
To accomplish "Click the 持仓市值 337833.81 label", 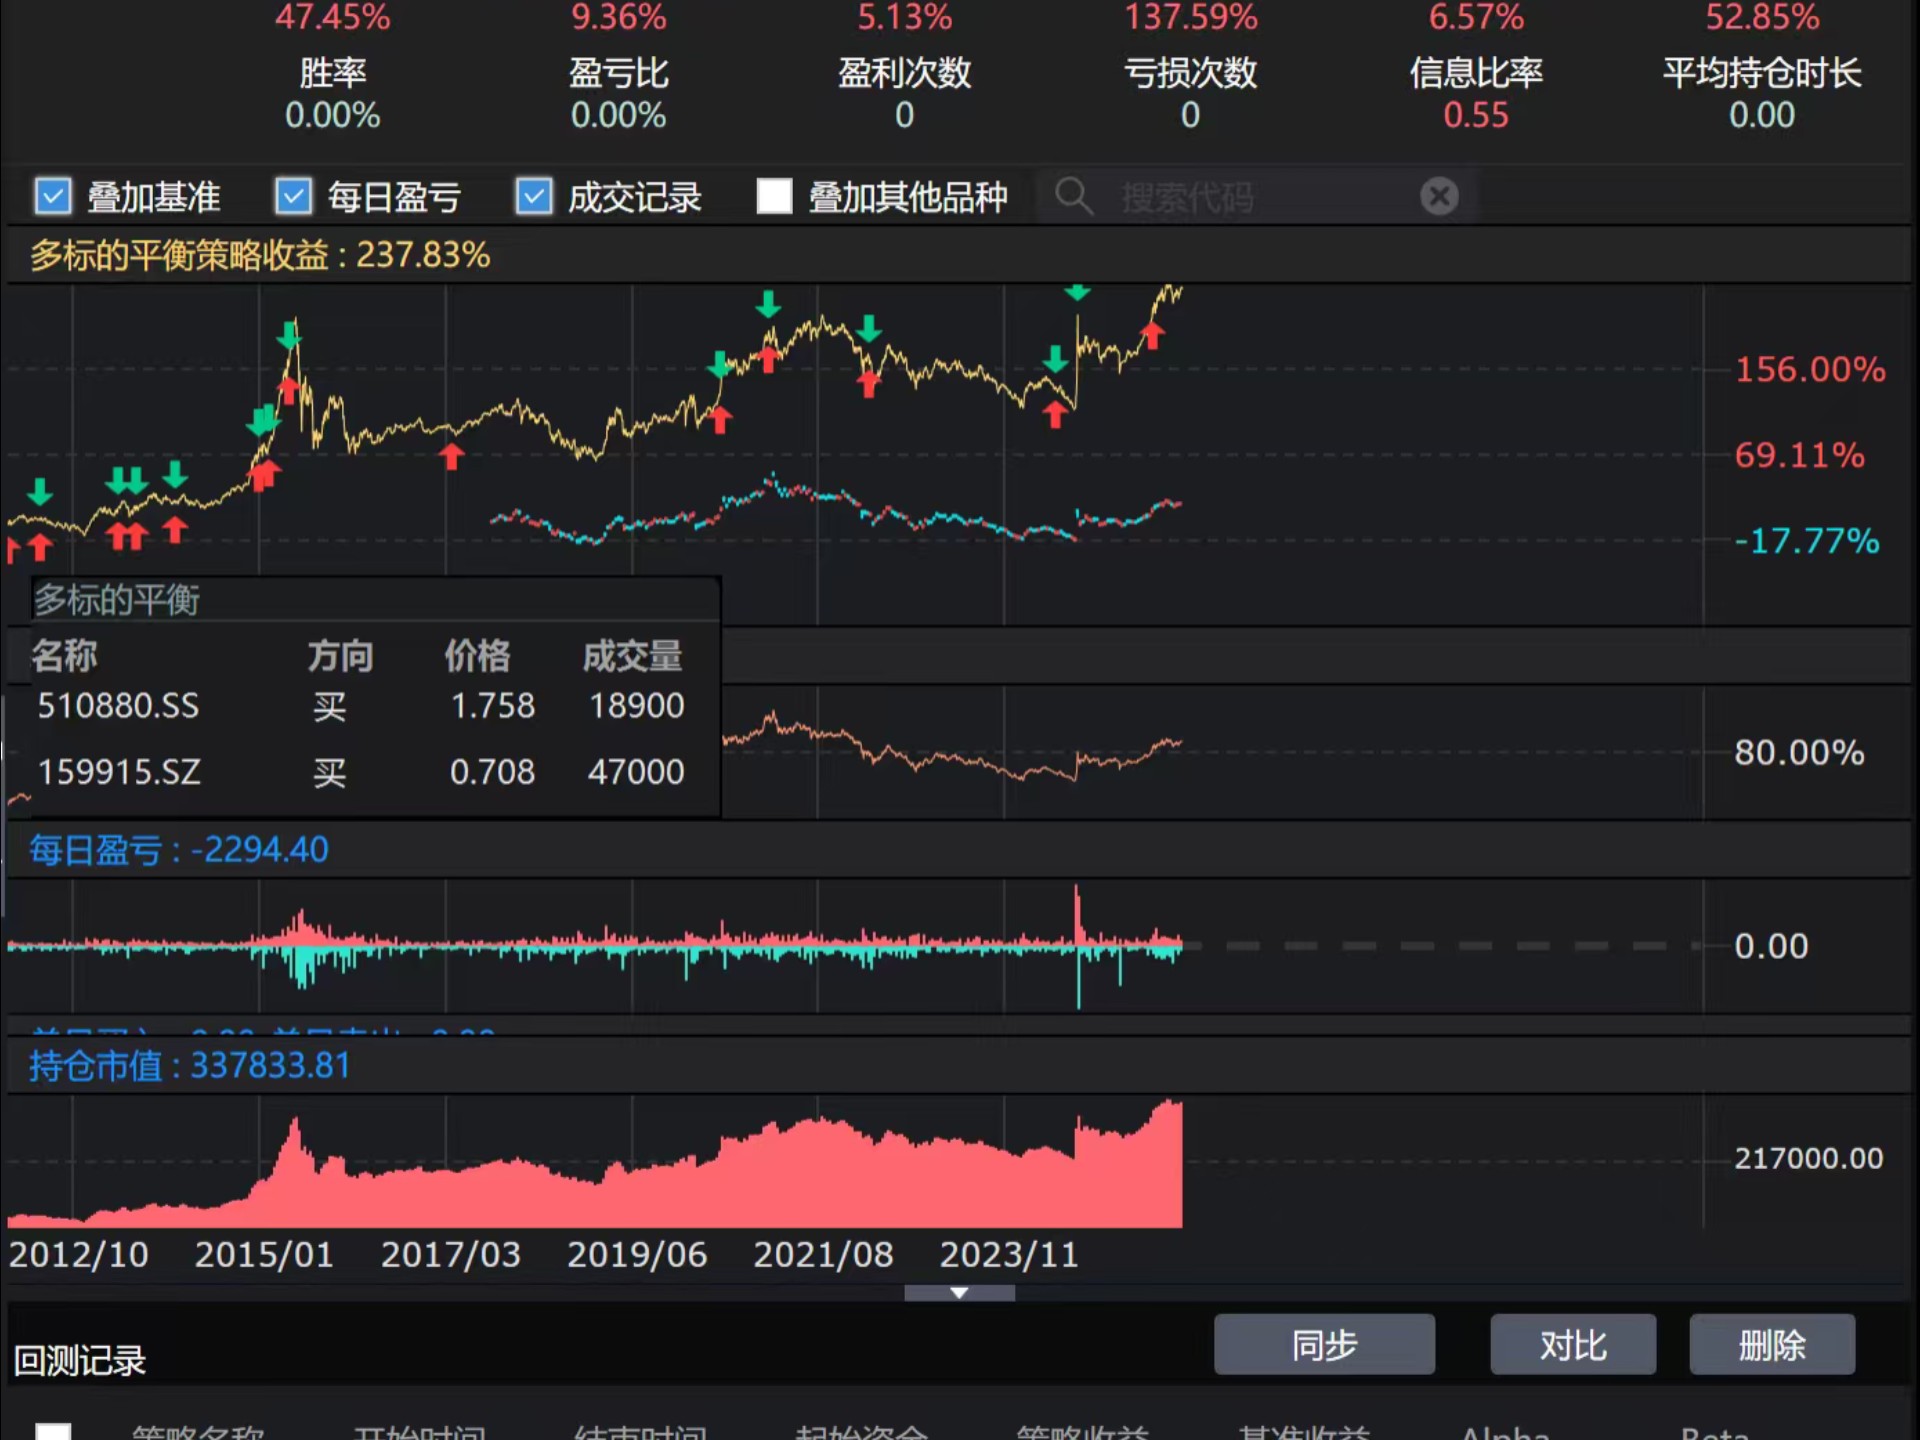I will [190, 1066].
